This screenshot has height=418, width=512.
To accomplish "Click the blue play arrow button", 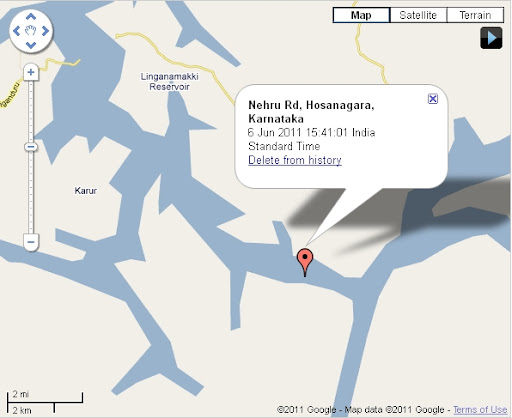I will coord(491,38).
